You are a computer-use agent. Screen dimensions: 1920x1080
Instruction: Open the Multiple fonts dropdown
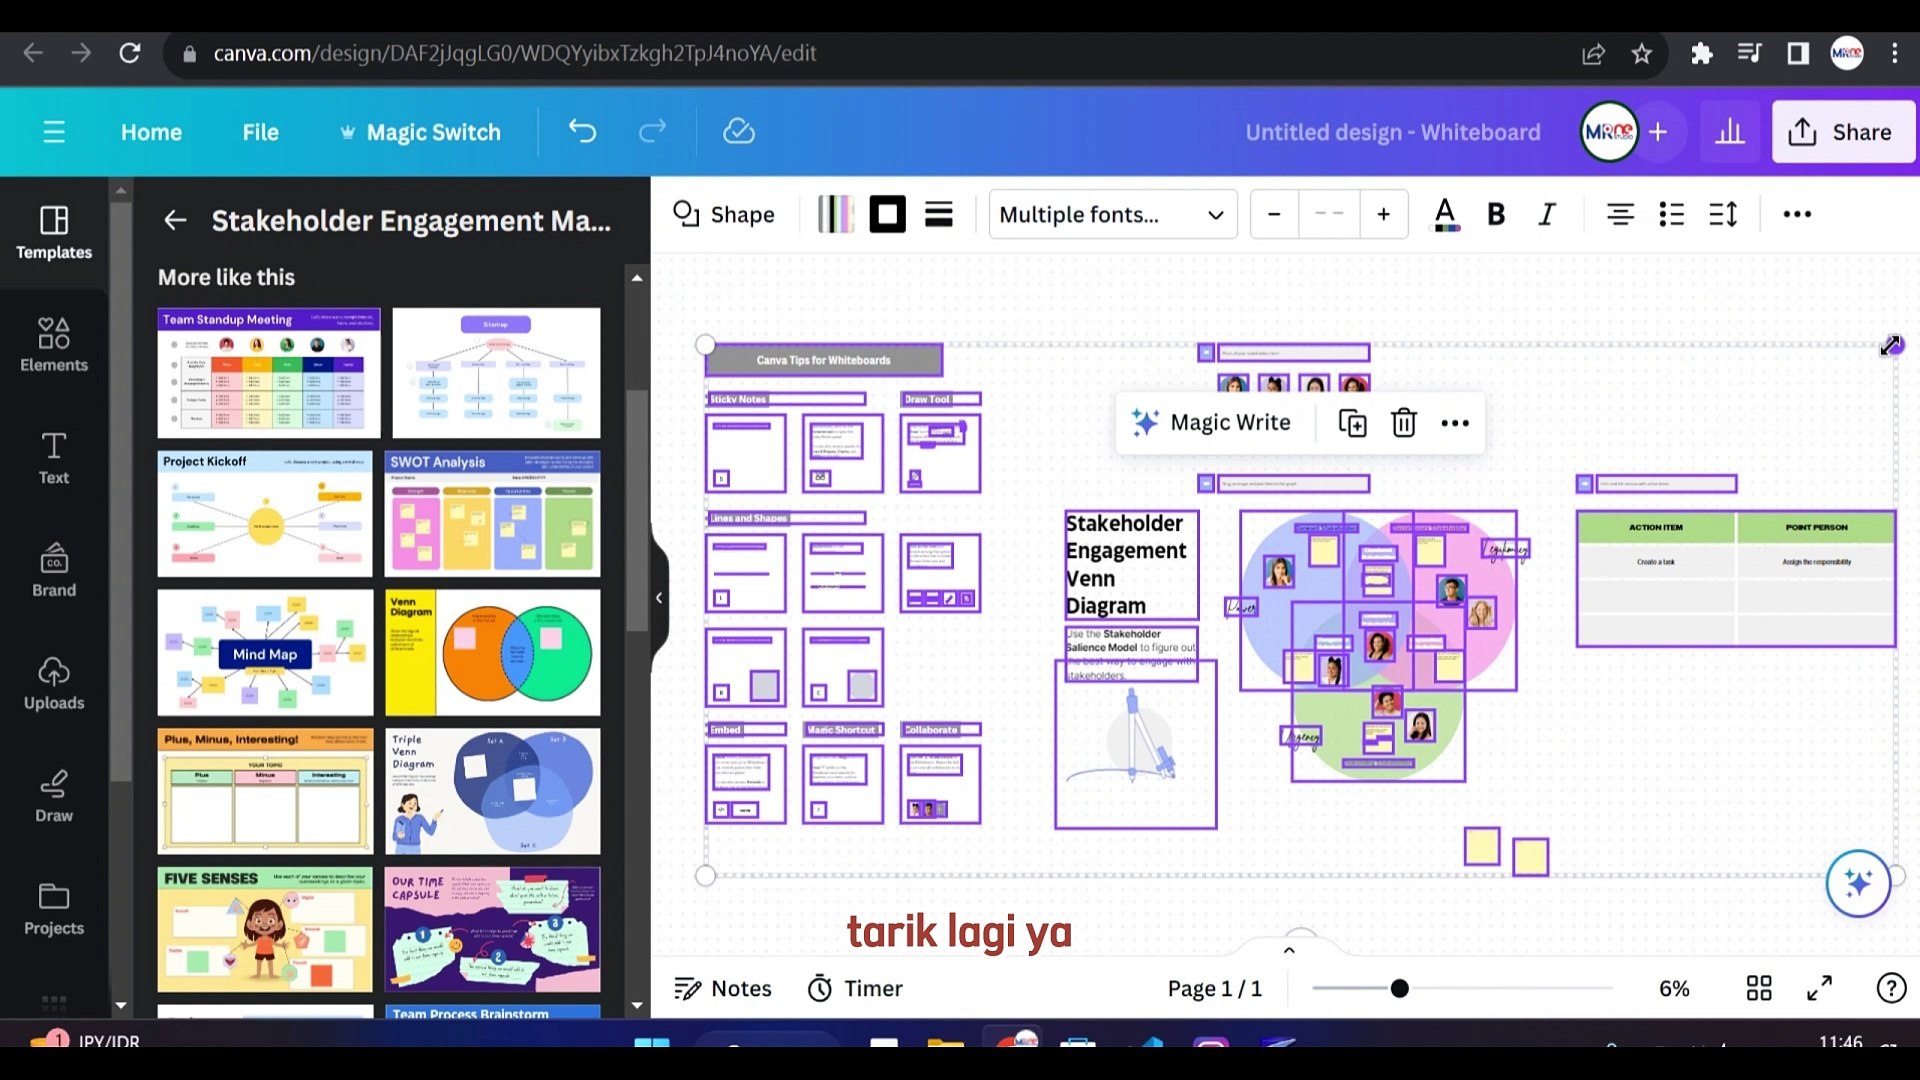click(1112, 214)
